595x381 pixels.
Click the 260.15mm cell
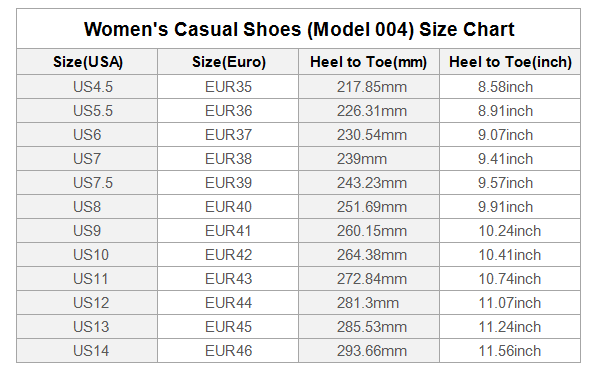tap(369, 231)
